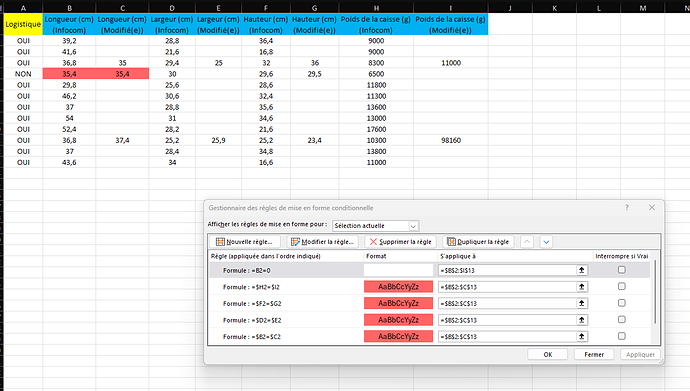
Task: Click Modifier la règle button
Action: [x=322, y=241]
